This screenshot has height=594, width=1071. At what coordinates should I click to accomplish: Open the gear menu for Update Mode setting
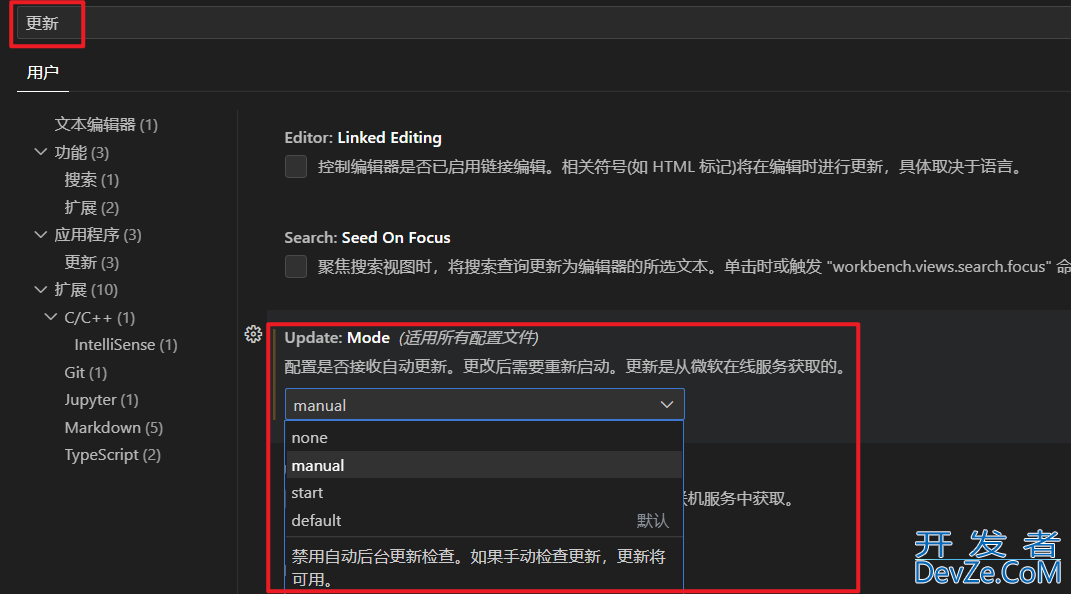click(253, 335)
